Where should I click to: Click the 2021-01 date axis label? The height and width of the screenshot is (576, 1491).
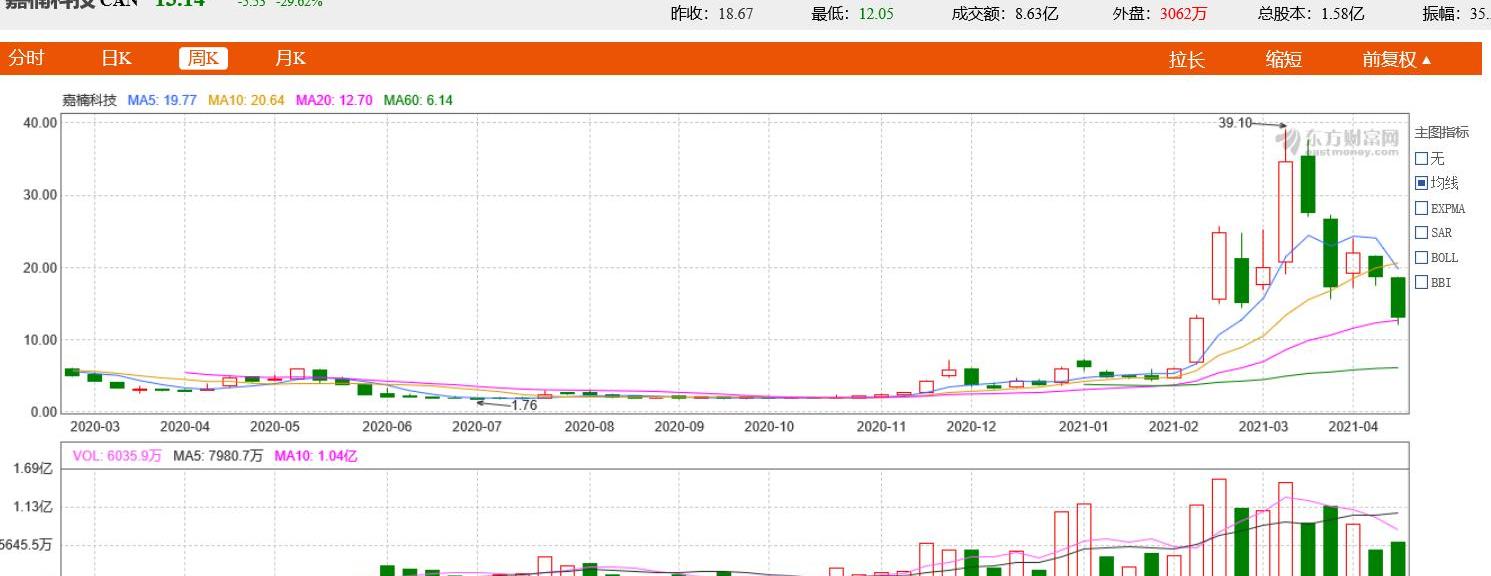(x=1084, y=426)
